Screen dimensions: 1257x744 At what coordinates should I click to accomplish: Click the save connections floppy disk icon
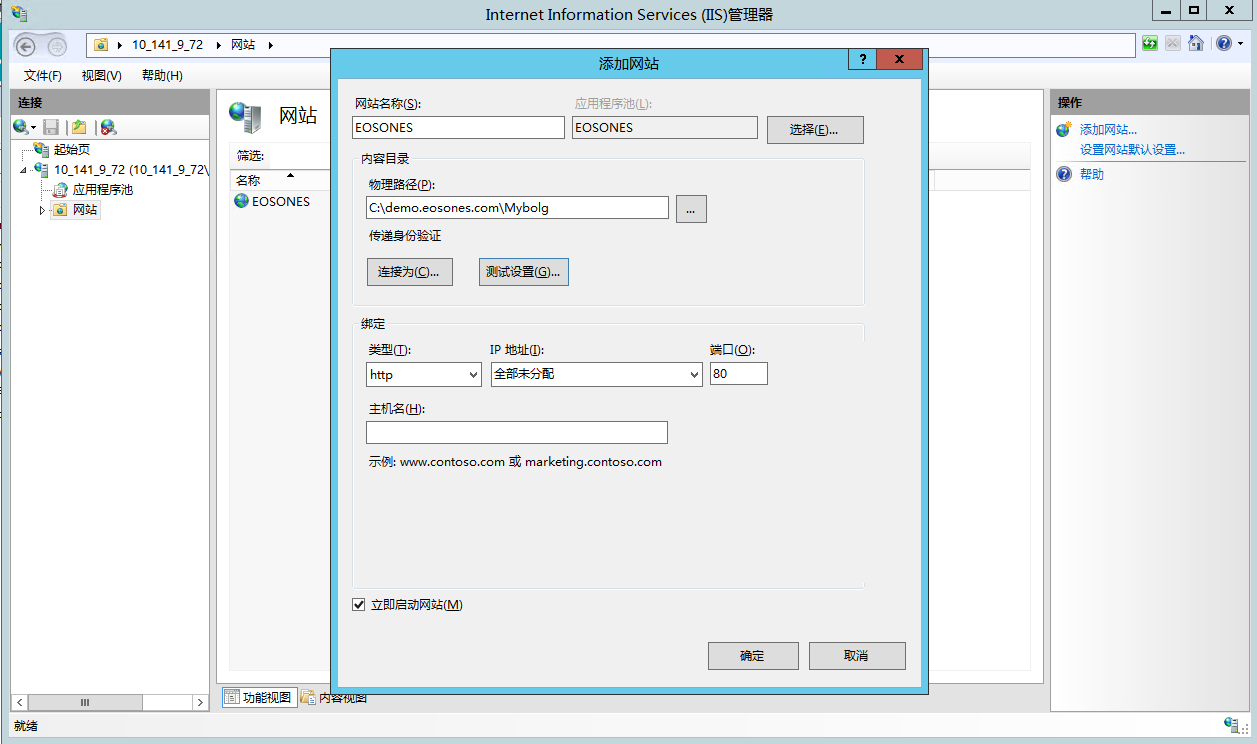50,127
